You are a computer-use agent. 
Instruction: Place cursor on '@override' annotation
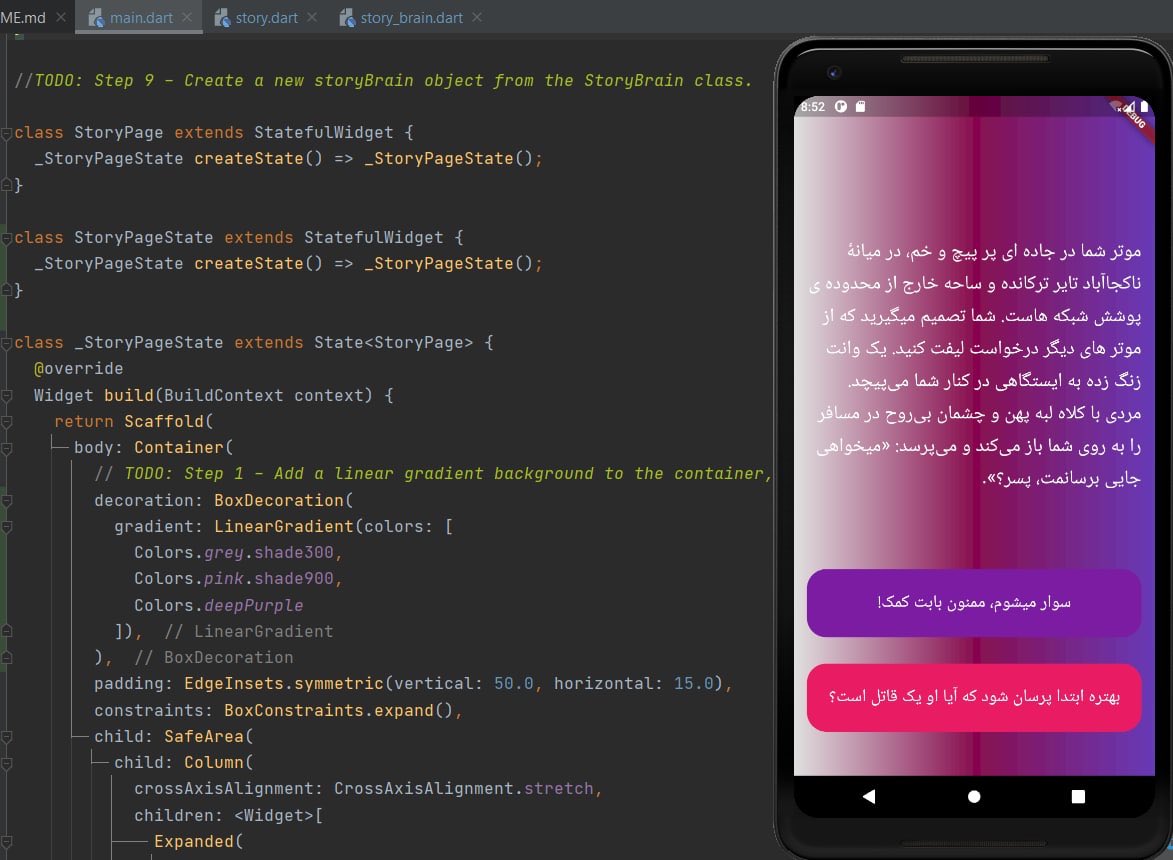pos(79,369)
